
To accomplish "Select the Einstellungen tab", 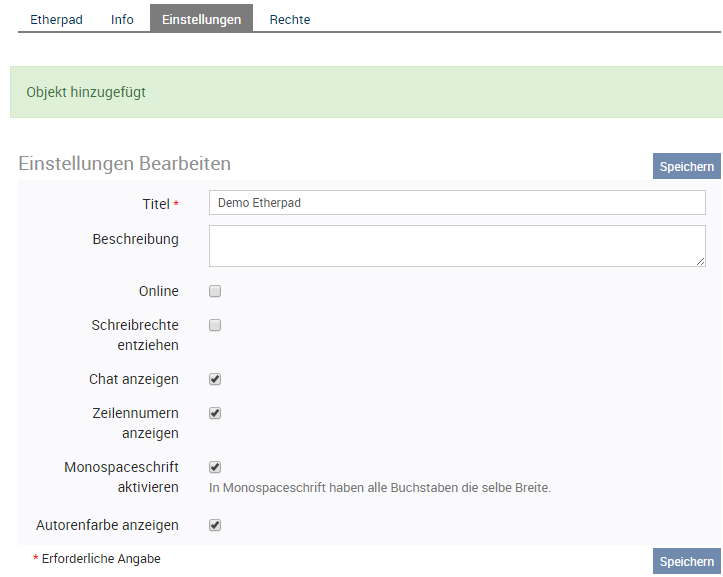I will pos(201,19).
